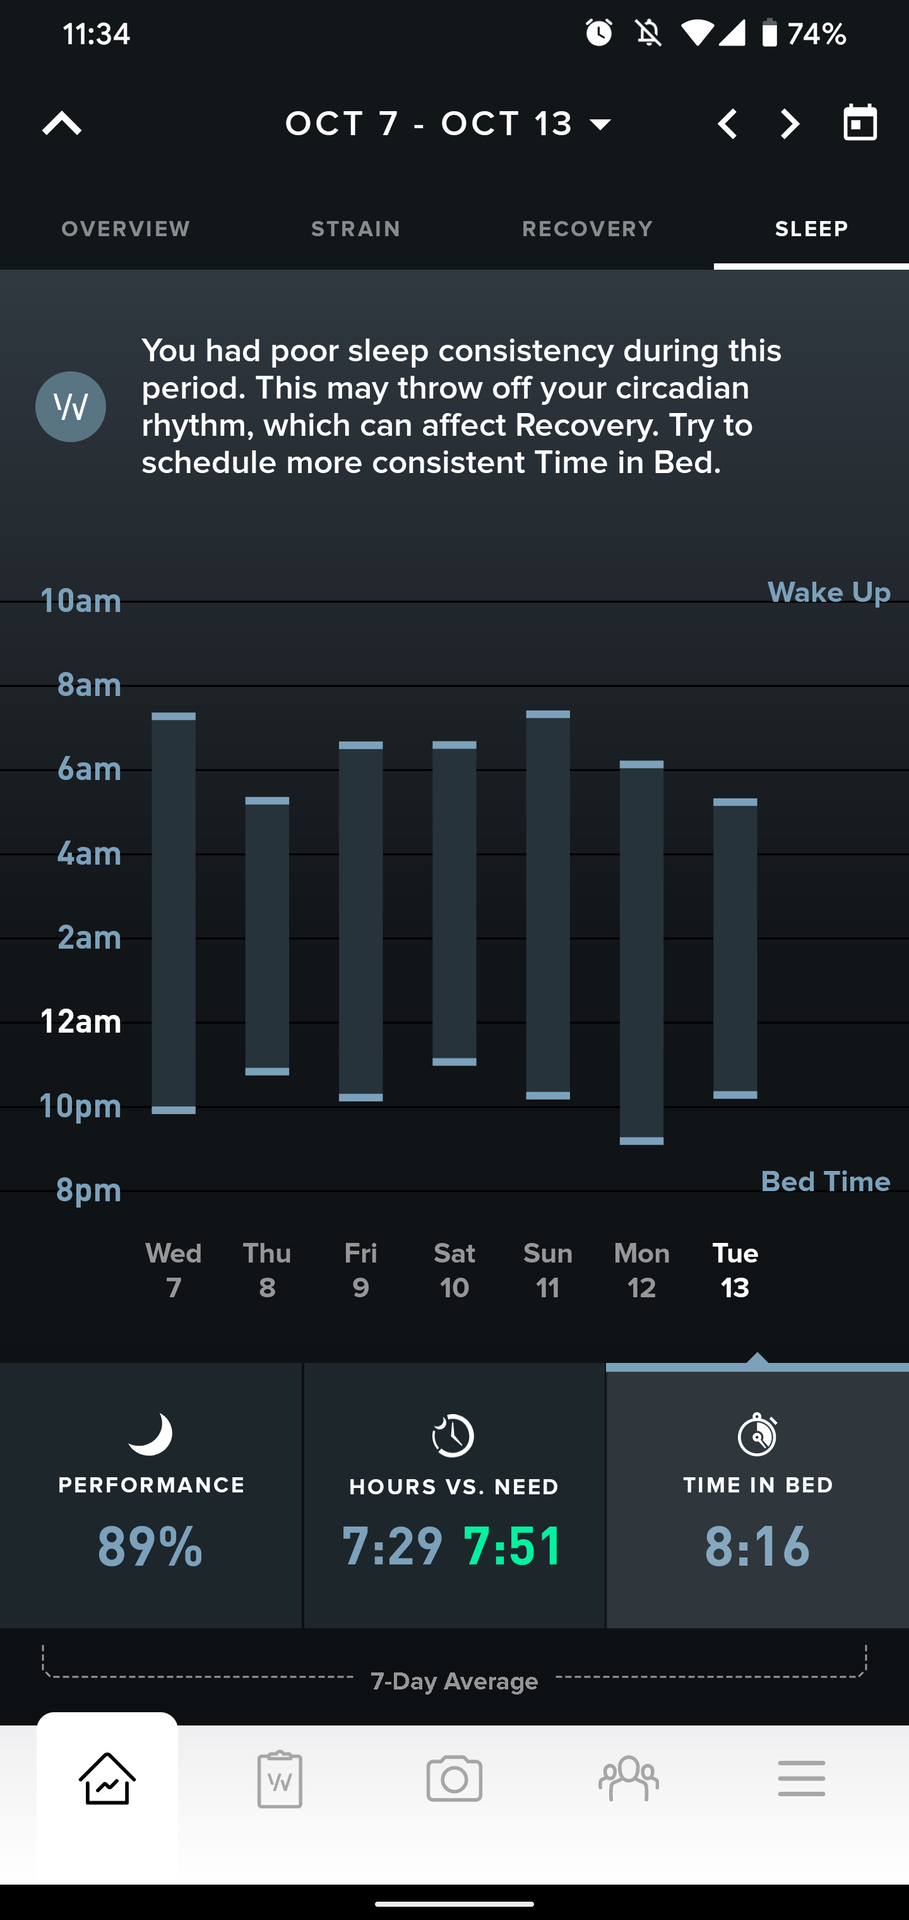The width and height of the screenshot is (909, 1920).
Task: Open the Oct 7 - Oct 13 date dropdown
Action: (448, 124)
